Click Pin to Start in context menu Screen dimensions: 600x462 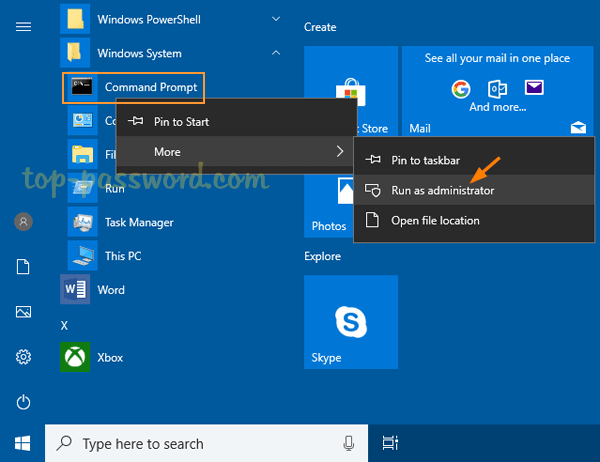pyautogui.click(x=181, y=121)
